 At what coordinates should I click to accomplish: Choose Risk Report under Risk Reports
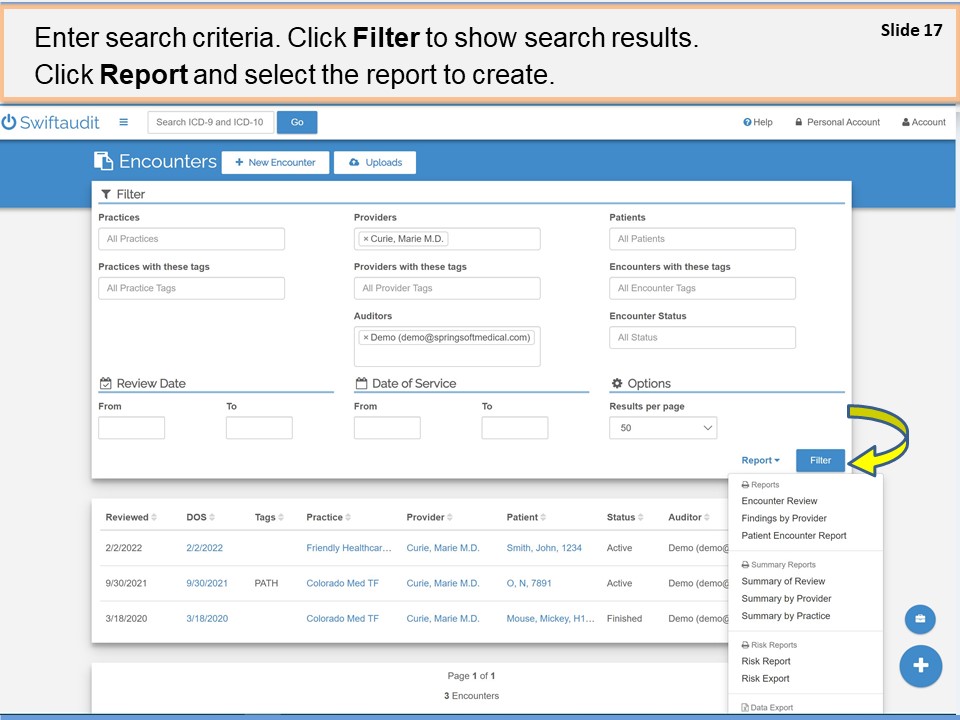[x=765, y=661]
